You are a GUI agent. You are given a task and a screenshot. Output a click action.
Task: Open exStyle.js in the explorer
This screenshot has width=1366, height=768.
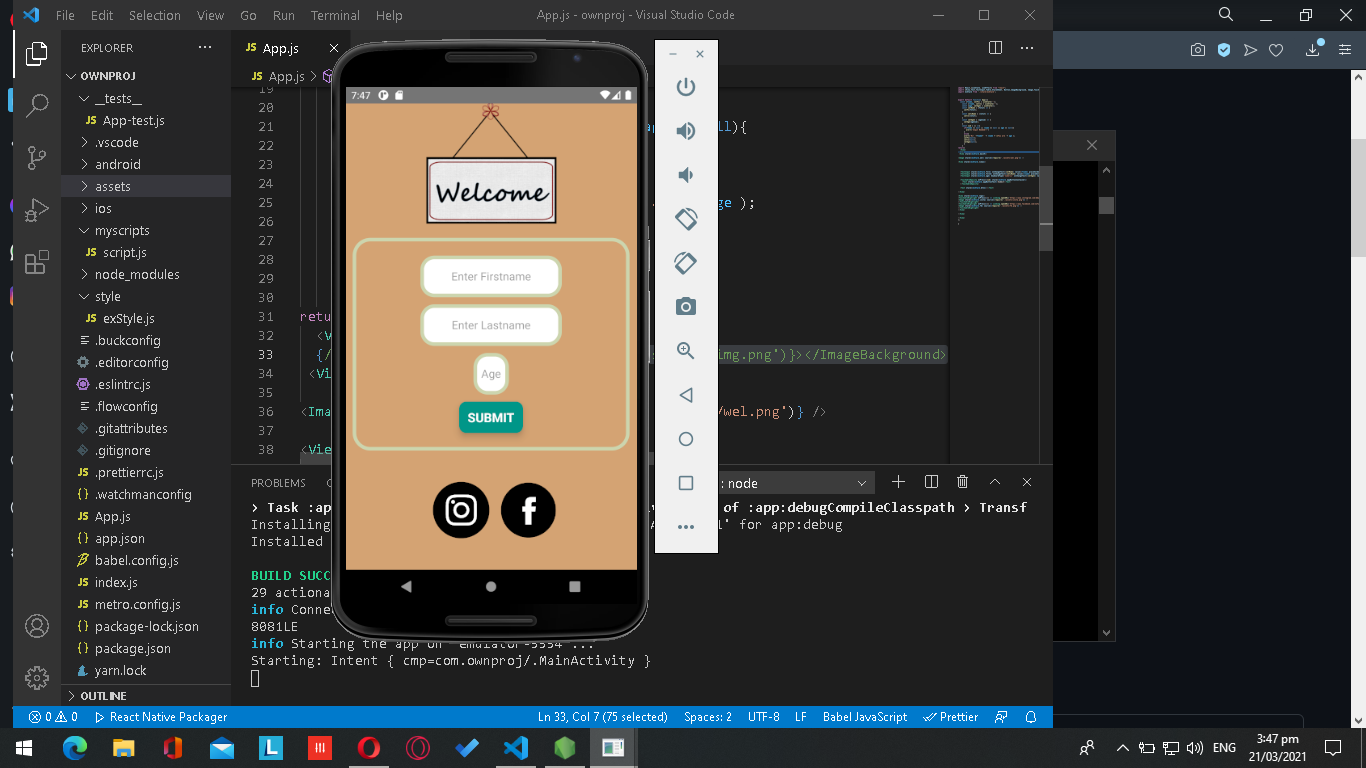coord(128,318)
